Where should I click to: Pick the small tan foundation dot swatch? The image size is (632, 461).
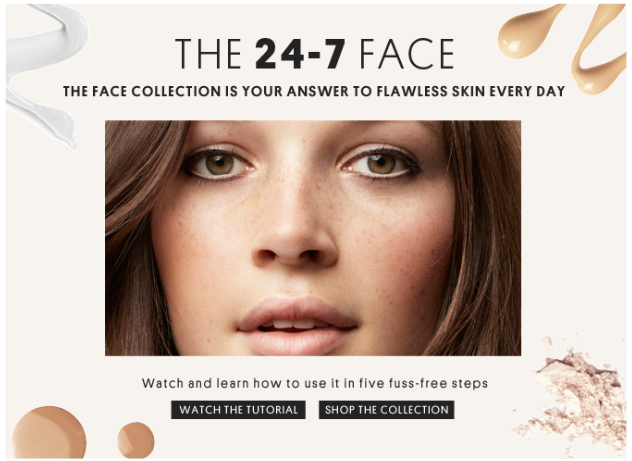click(x=136, y=440)
